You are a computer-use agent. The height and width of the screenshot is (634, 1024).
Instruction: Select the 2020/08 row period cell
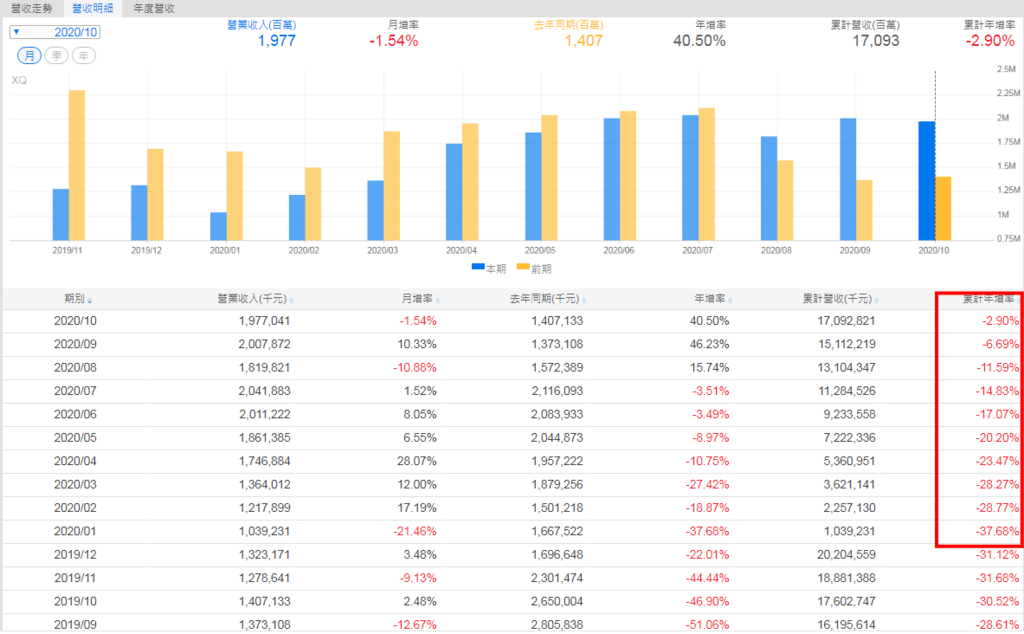coord(75,368)
